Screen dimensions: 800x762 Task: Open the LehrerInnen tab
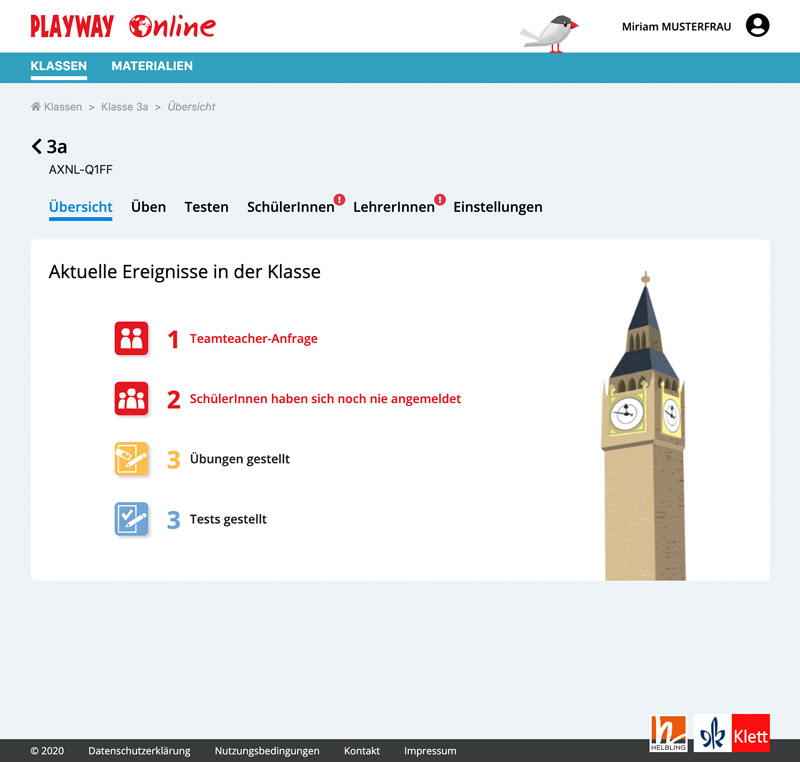[x=394, y=207]
